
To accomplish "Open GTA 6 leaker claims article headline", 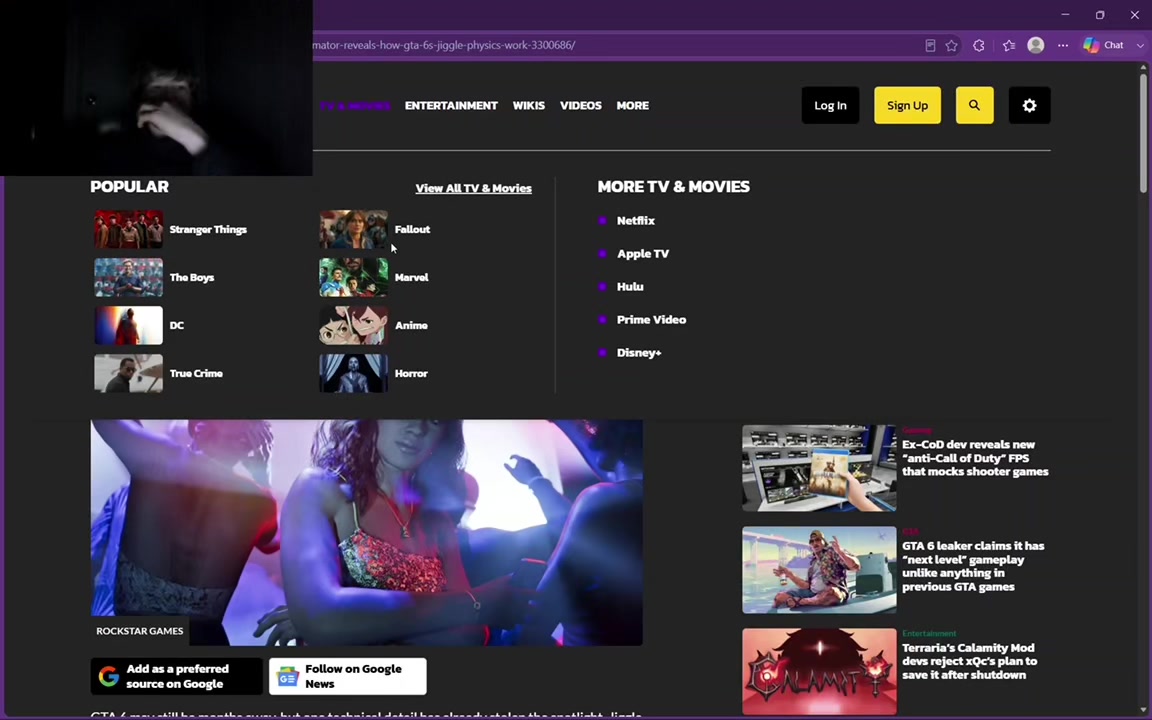I will tap(973, 566).
